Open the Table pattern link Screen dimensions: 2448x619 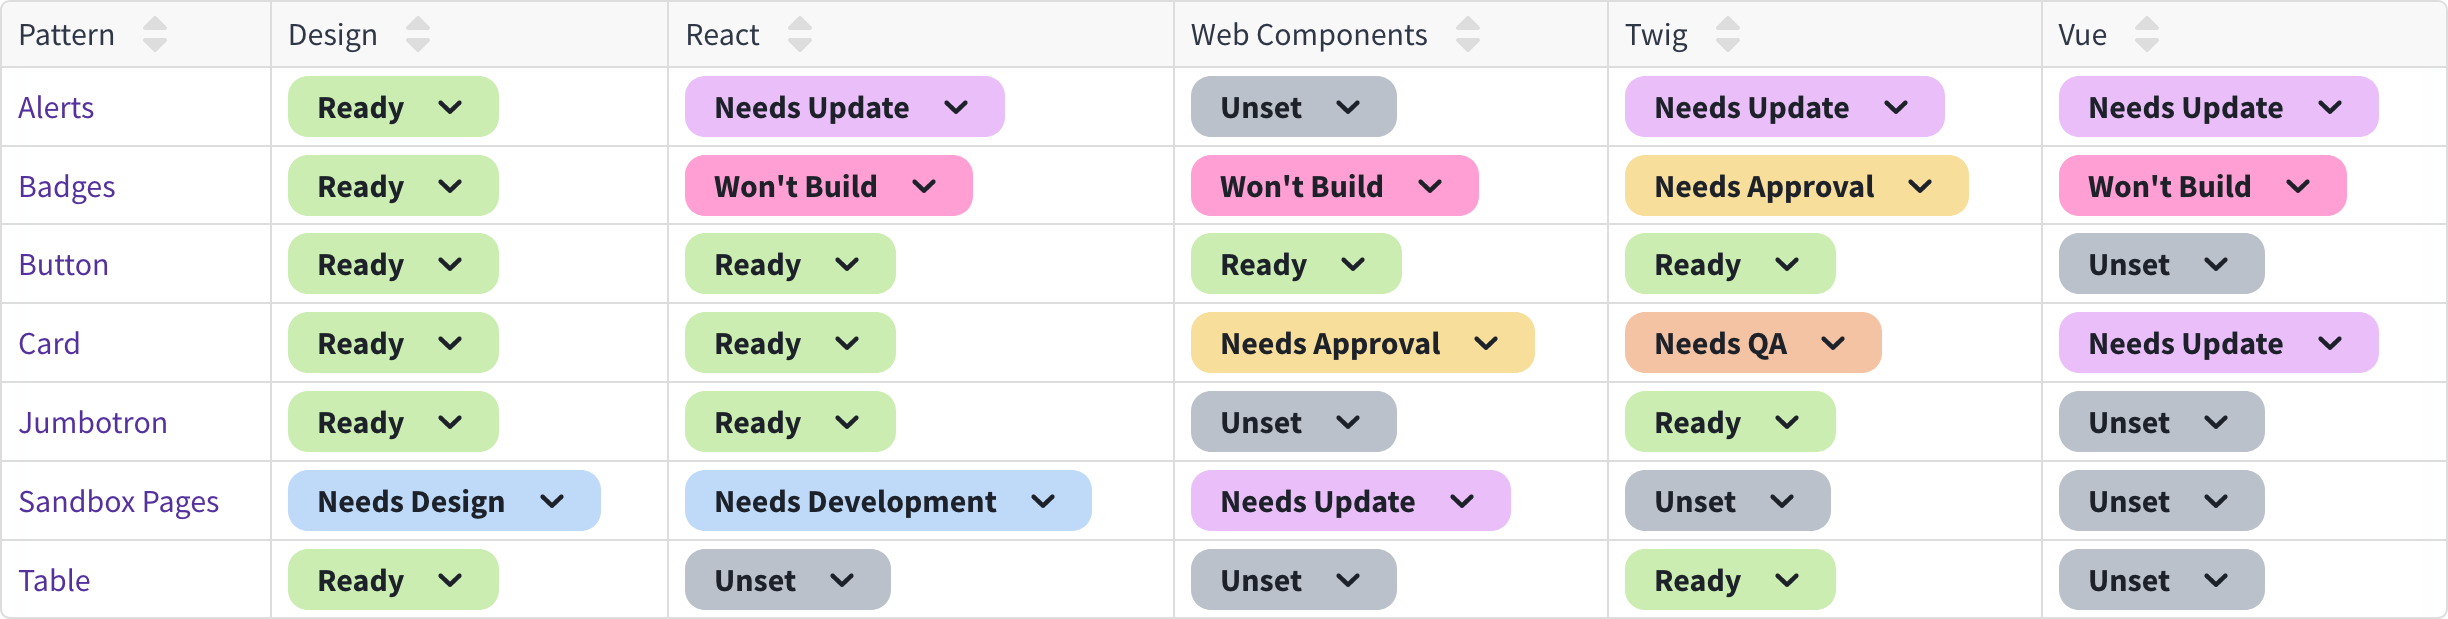(x=54, y=579)
